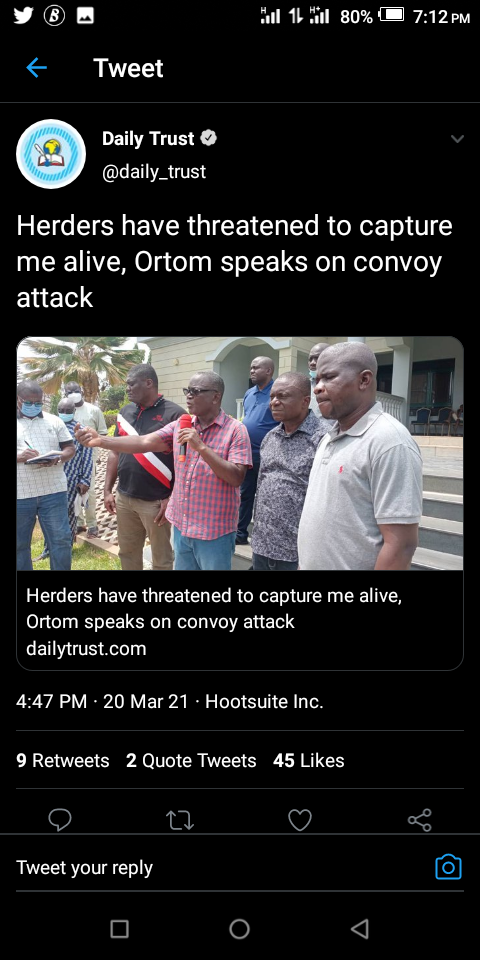View the 9 Retweets list
Image resolution: width=480 pixels, height=960 pixels.
(62, 760)
